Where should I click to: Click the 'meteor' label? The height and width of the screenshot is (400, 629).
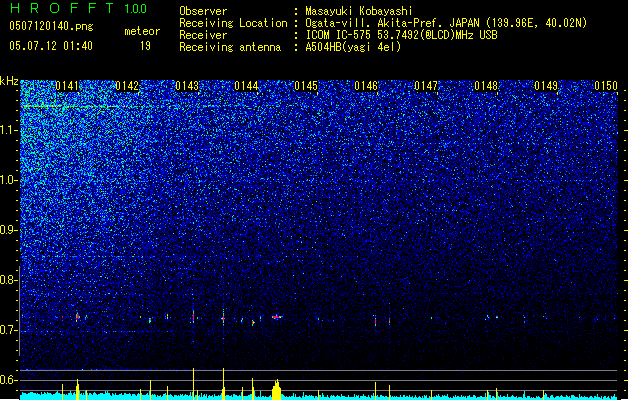coord(142,31)
